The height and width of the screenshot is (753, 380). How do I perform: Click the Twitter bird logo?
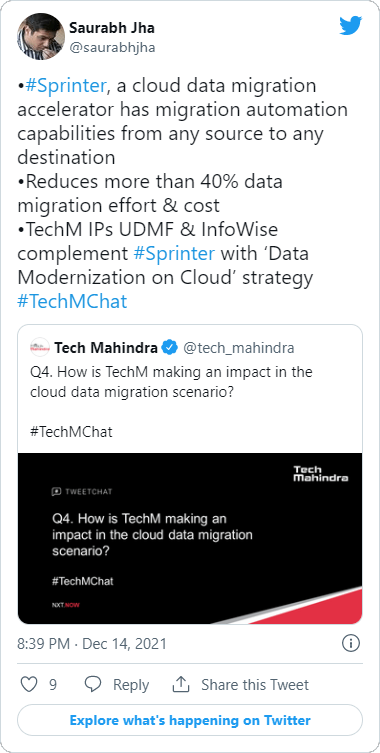click(350, 26)
